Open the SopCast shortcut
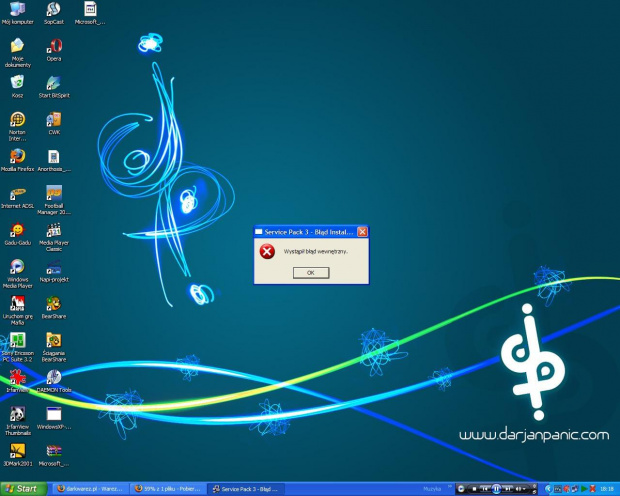620x496 pixels. tap(53, 13)
